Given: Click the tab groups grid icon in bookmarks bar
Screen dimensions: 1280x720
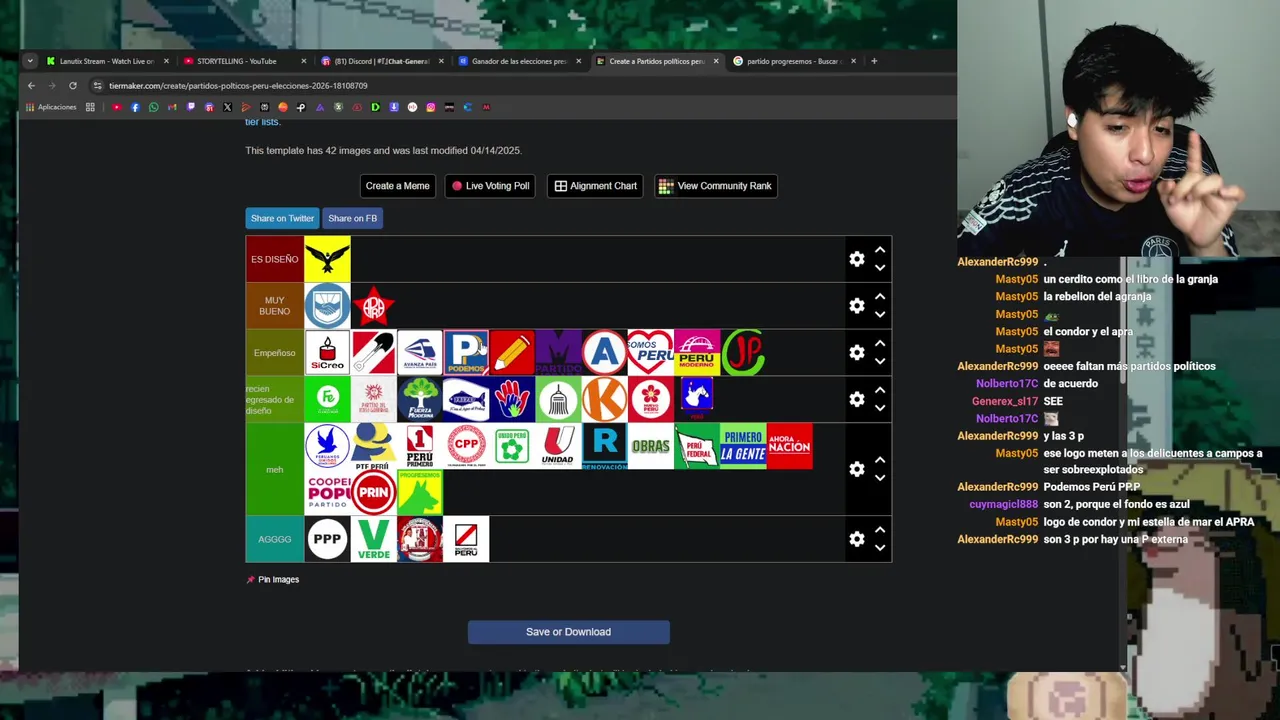Looking at the screenshot, I should point(90,107).
